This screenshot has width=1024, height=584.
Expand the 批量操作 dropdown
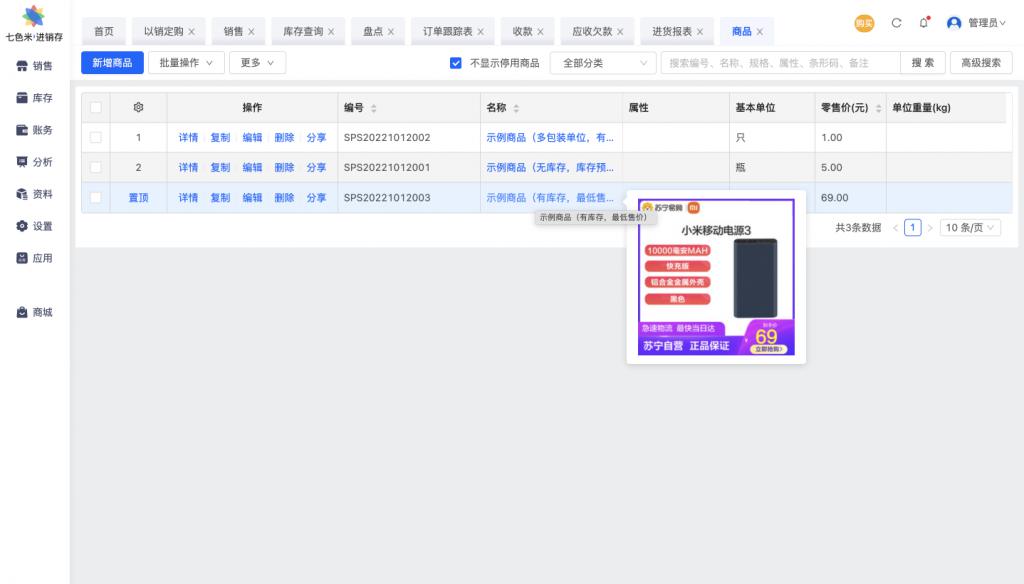[x=186, y=63]
